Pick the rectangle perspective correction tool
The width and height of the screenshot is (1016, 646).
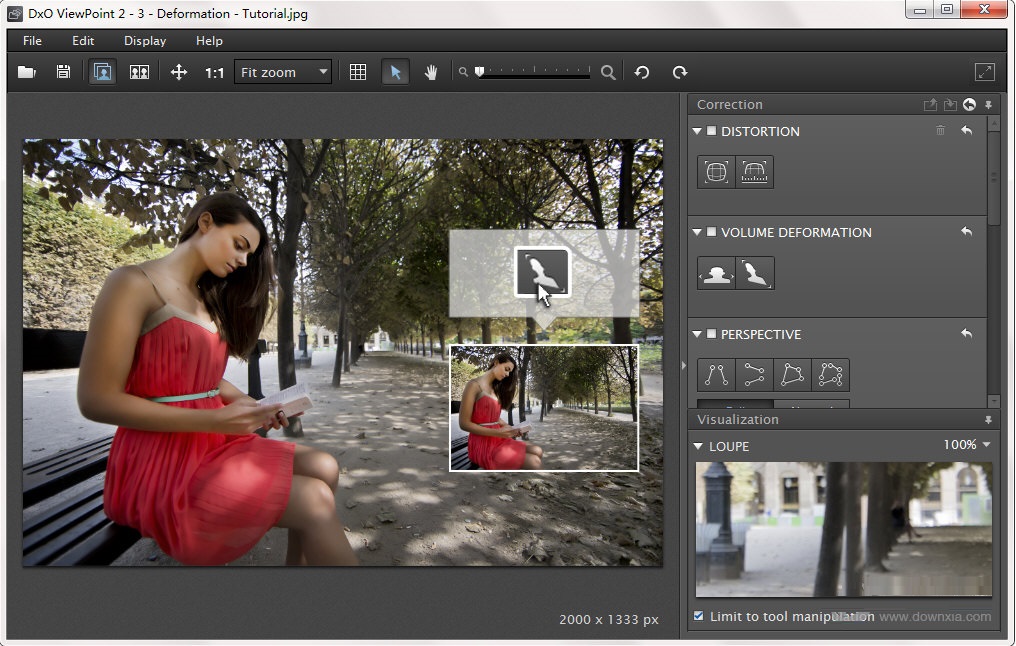point(792,374)
